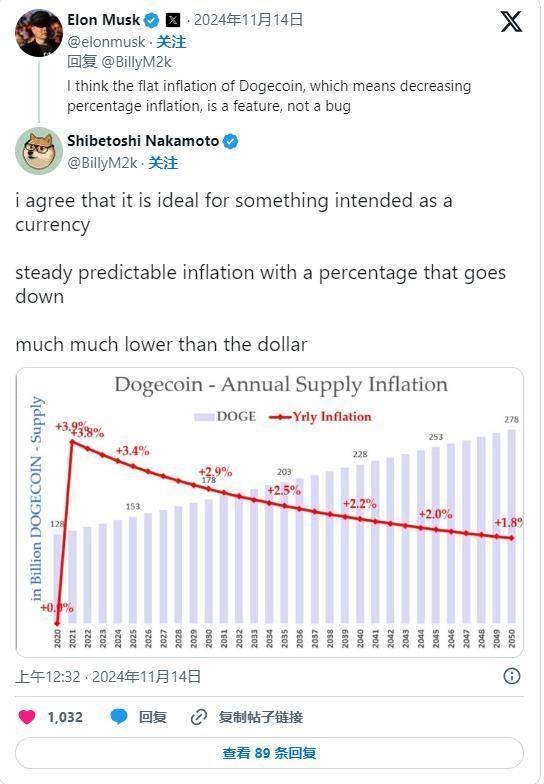Open Elon Musk's profile avatar
Viewport: 544px width, 784px height.
tap(38, 32)
